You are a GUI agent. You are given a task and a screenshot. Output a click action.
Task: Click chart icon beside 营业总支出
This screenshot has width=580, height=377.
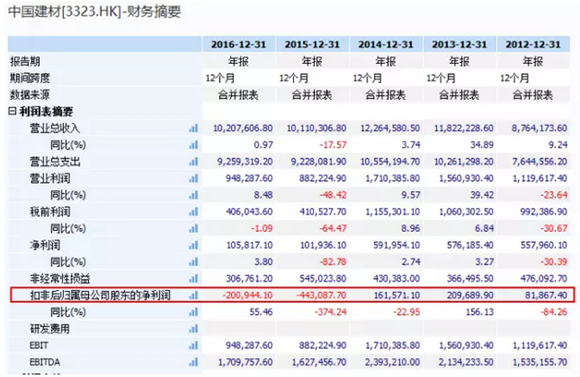coord(193,161)
